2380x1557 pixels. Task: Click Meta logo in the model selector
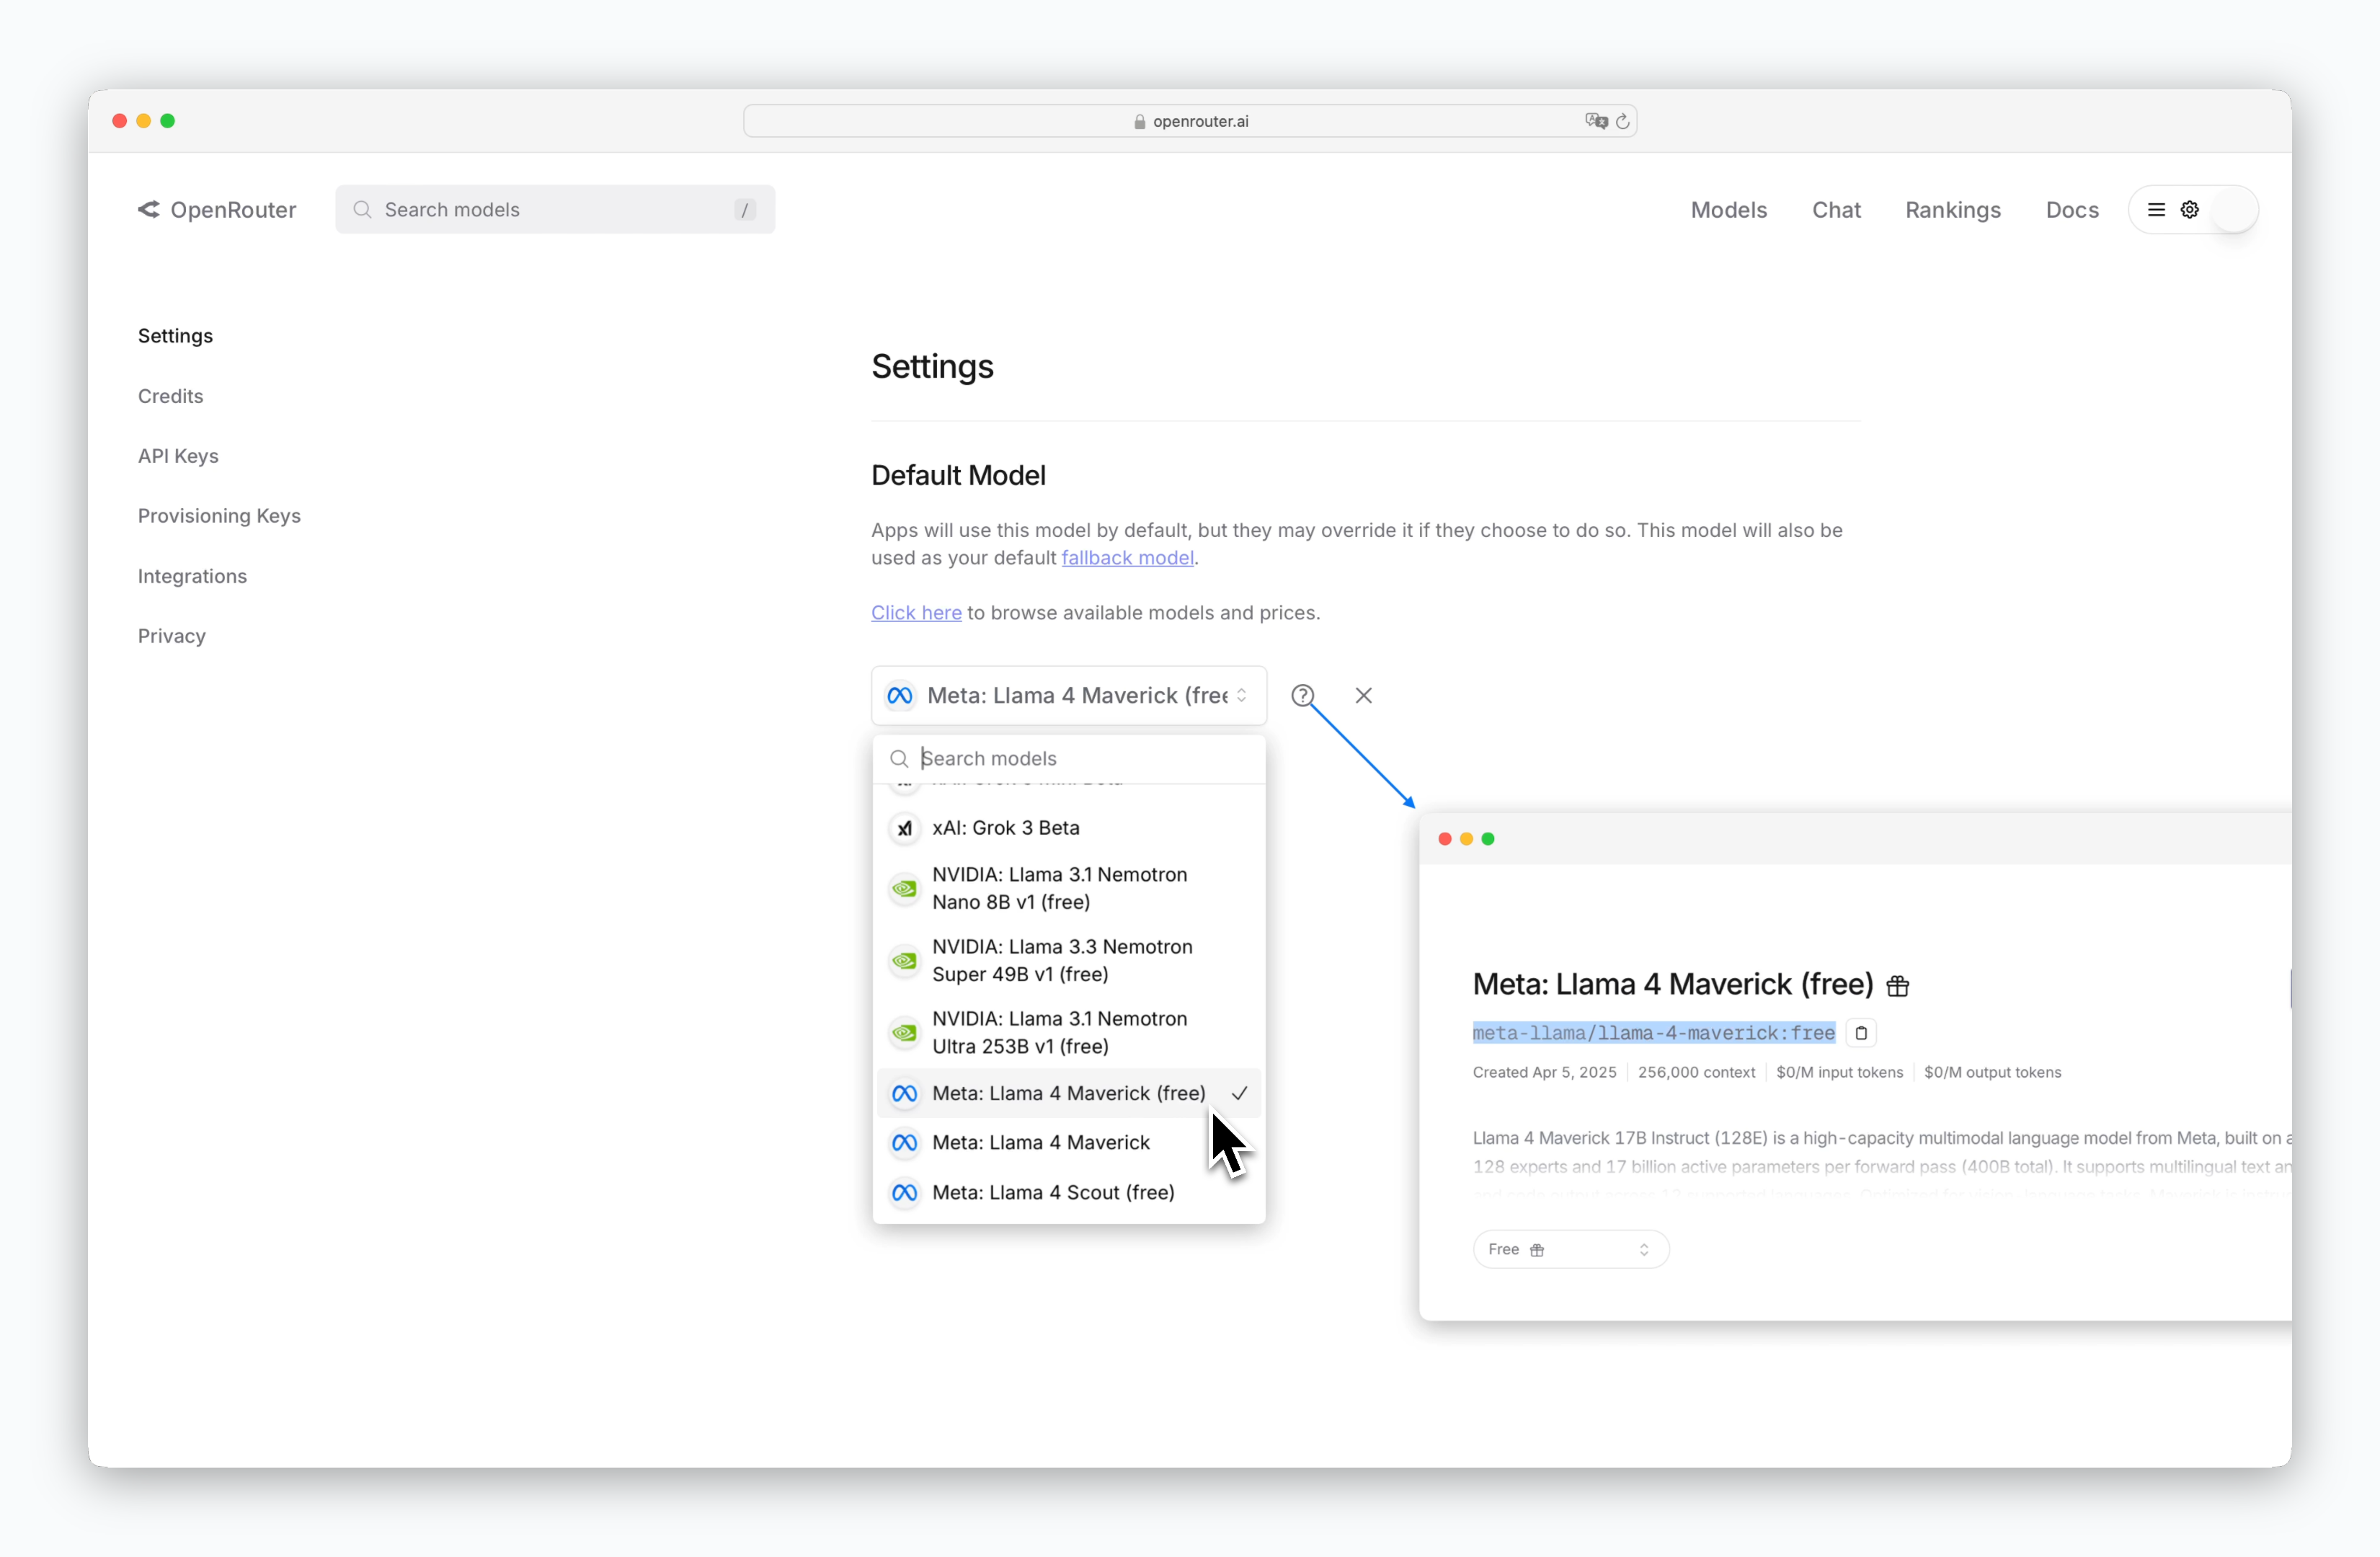900,695
